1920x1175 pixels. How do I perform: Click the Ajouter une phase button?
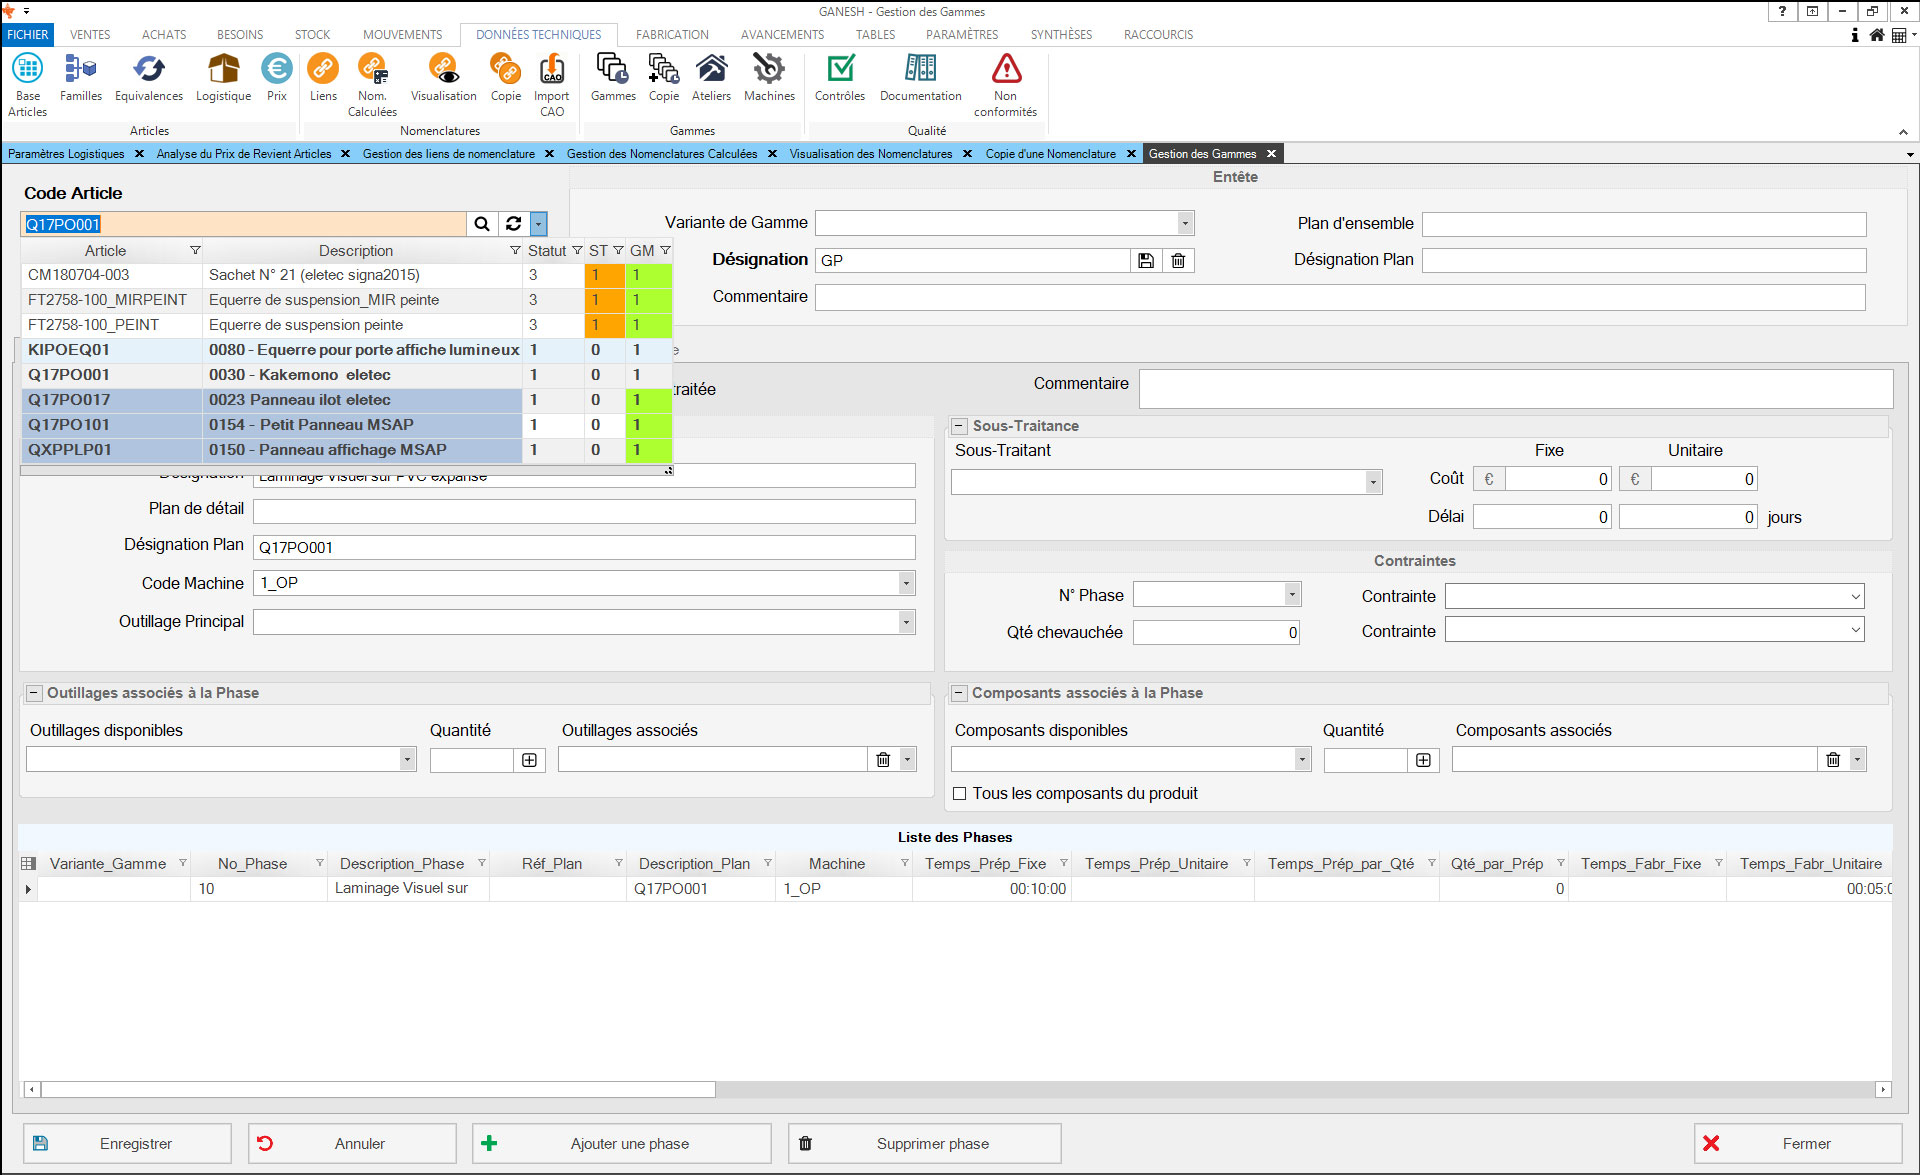click(x=621, y=1143)
